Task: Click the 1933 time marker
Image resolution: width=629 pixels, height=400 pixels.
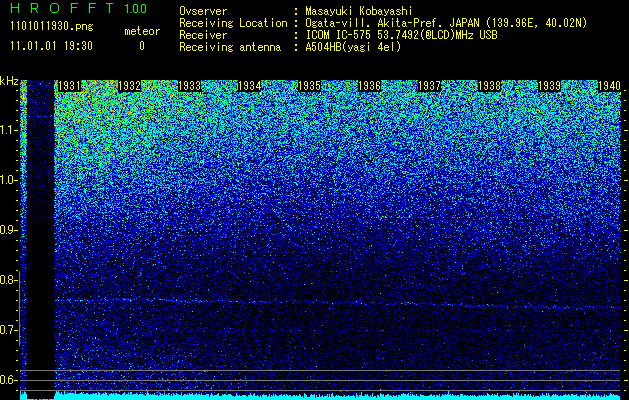Action: point(189,86)
